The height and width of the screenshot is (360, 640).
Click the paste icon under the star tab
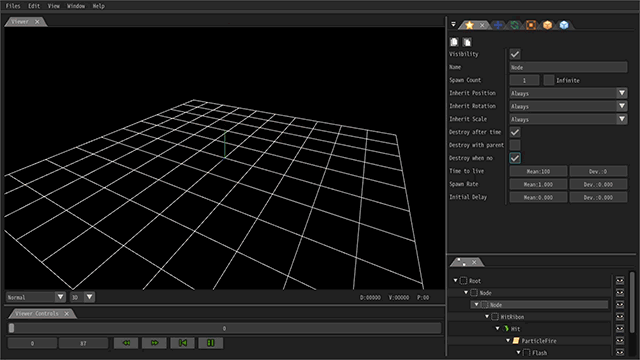(x=467, y=42)
